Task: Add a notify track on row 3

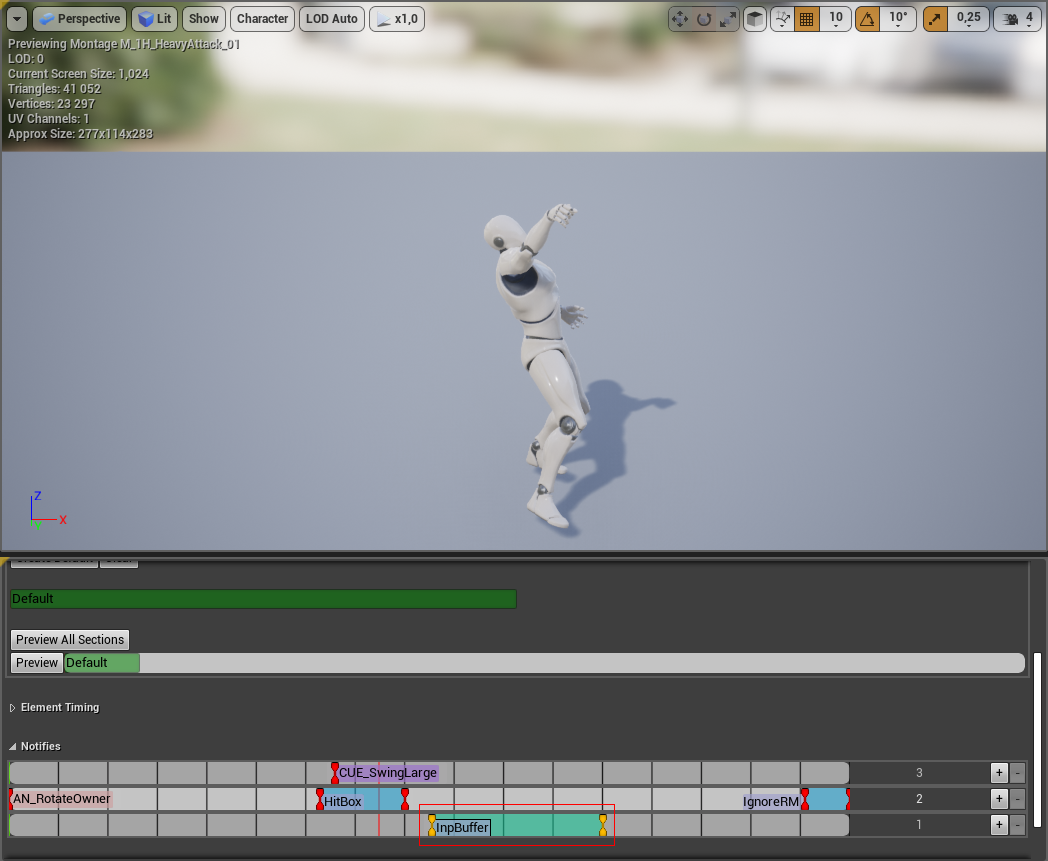Action: point(998,773)
